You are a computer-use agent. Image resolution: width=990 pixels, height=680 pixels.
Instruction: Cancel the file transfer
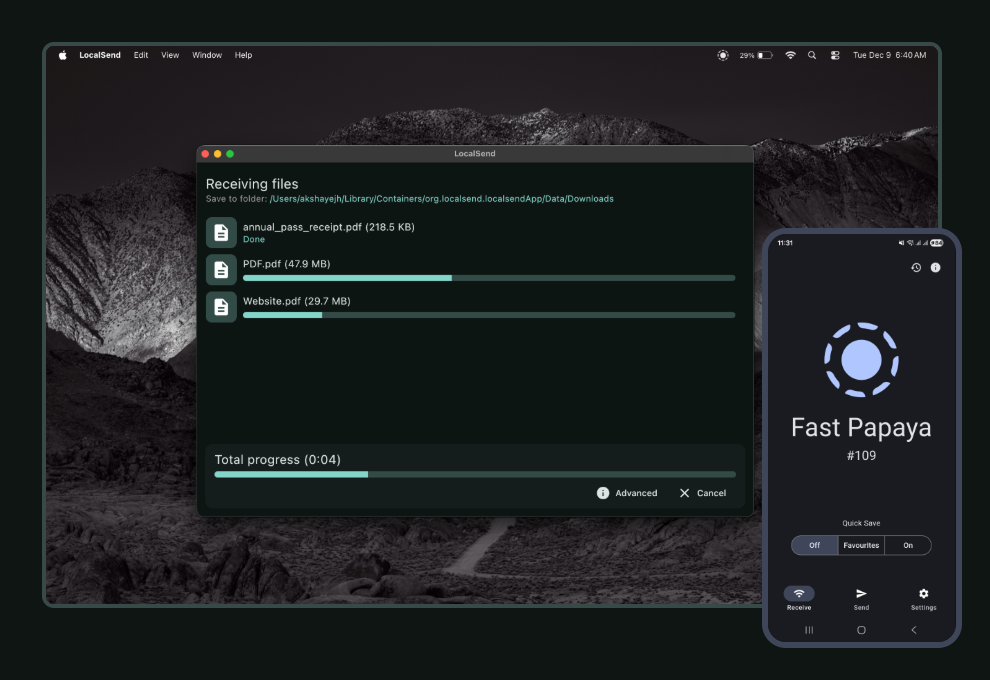(x=703, y=493)
